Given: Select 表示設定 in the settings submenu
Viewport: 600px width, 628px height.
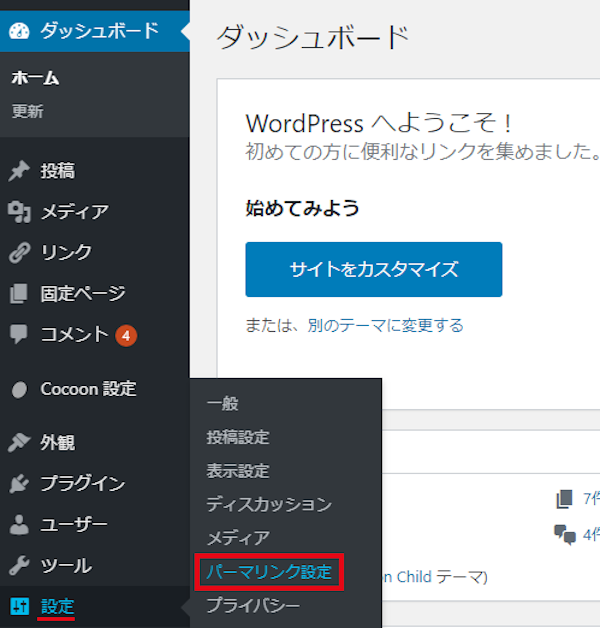Looking at the screenshot, I should coord(238,471).
